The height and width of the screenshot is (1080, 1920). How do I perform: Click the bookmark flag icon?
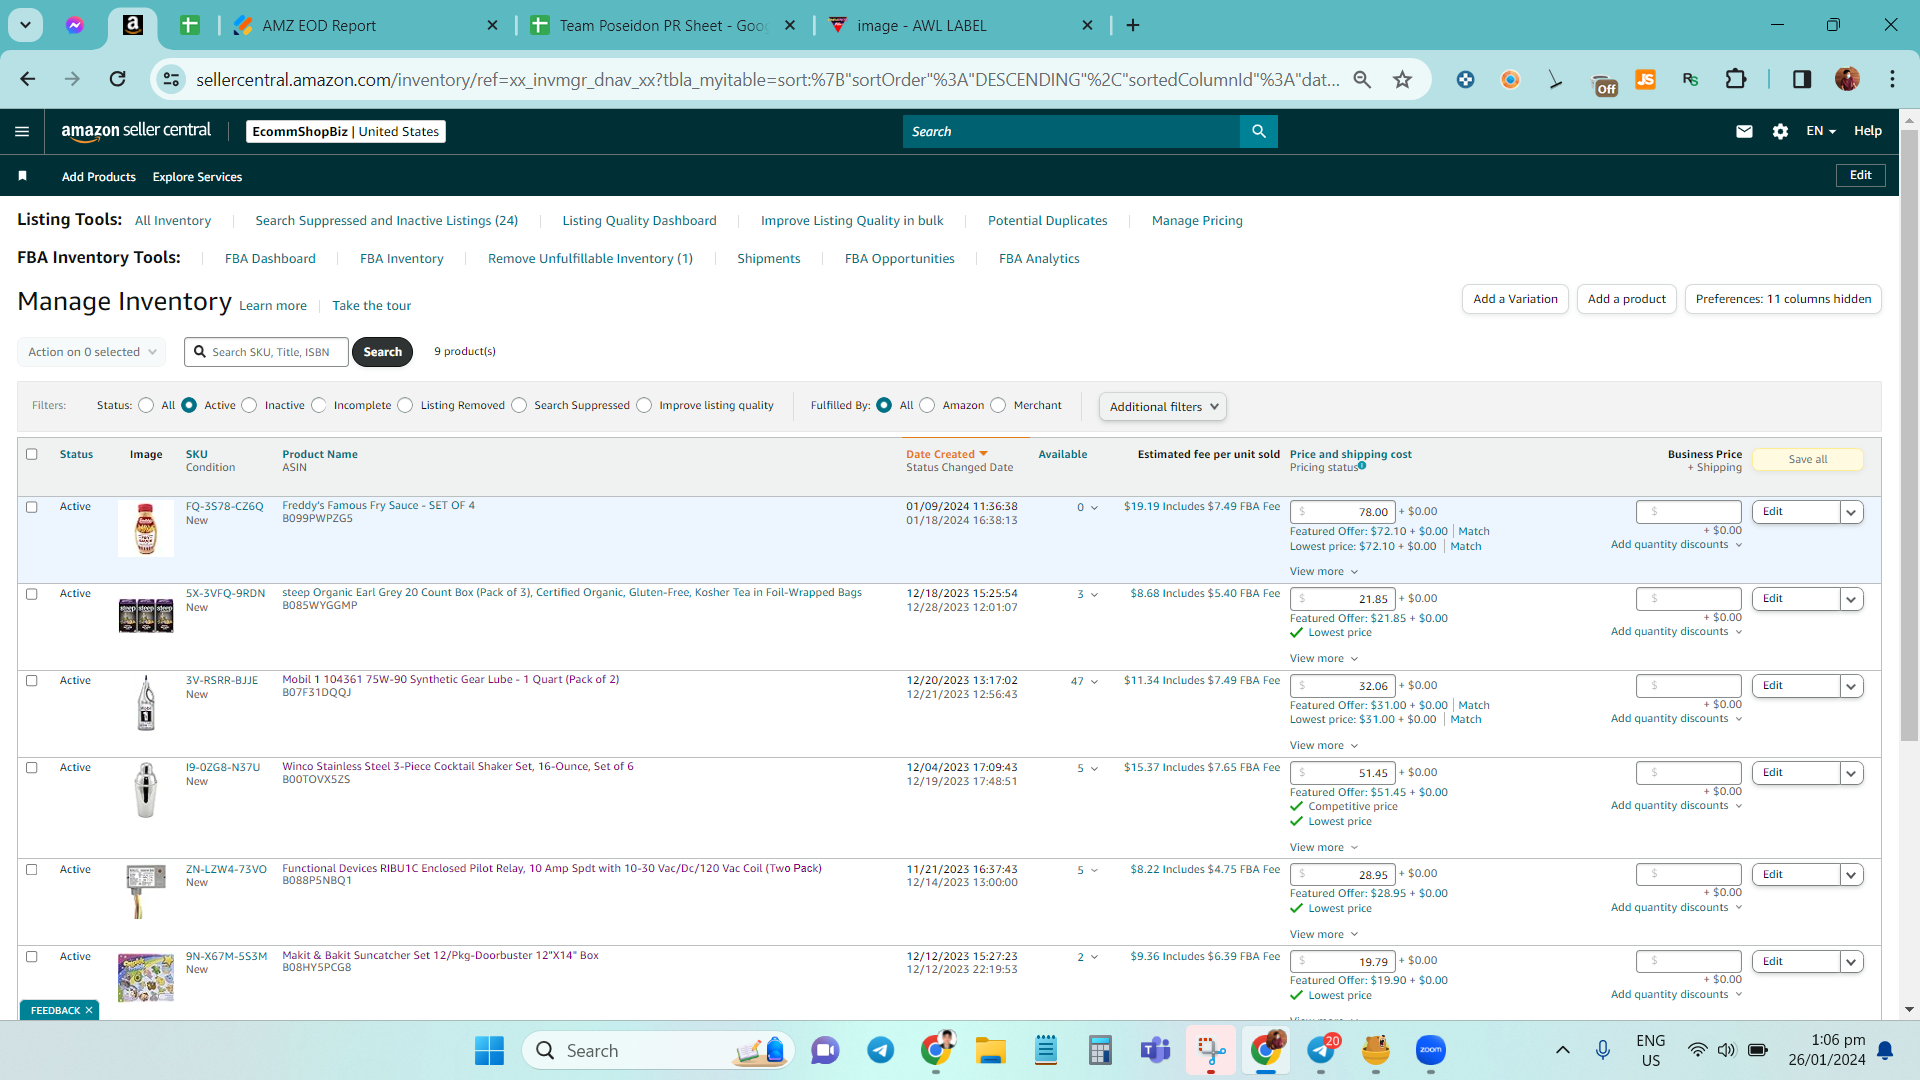coord(22,176)
